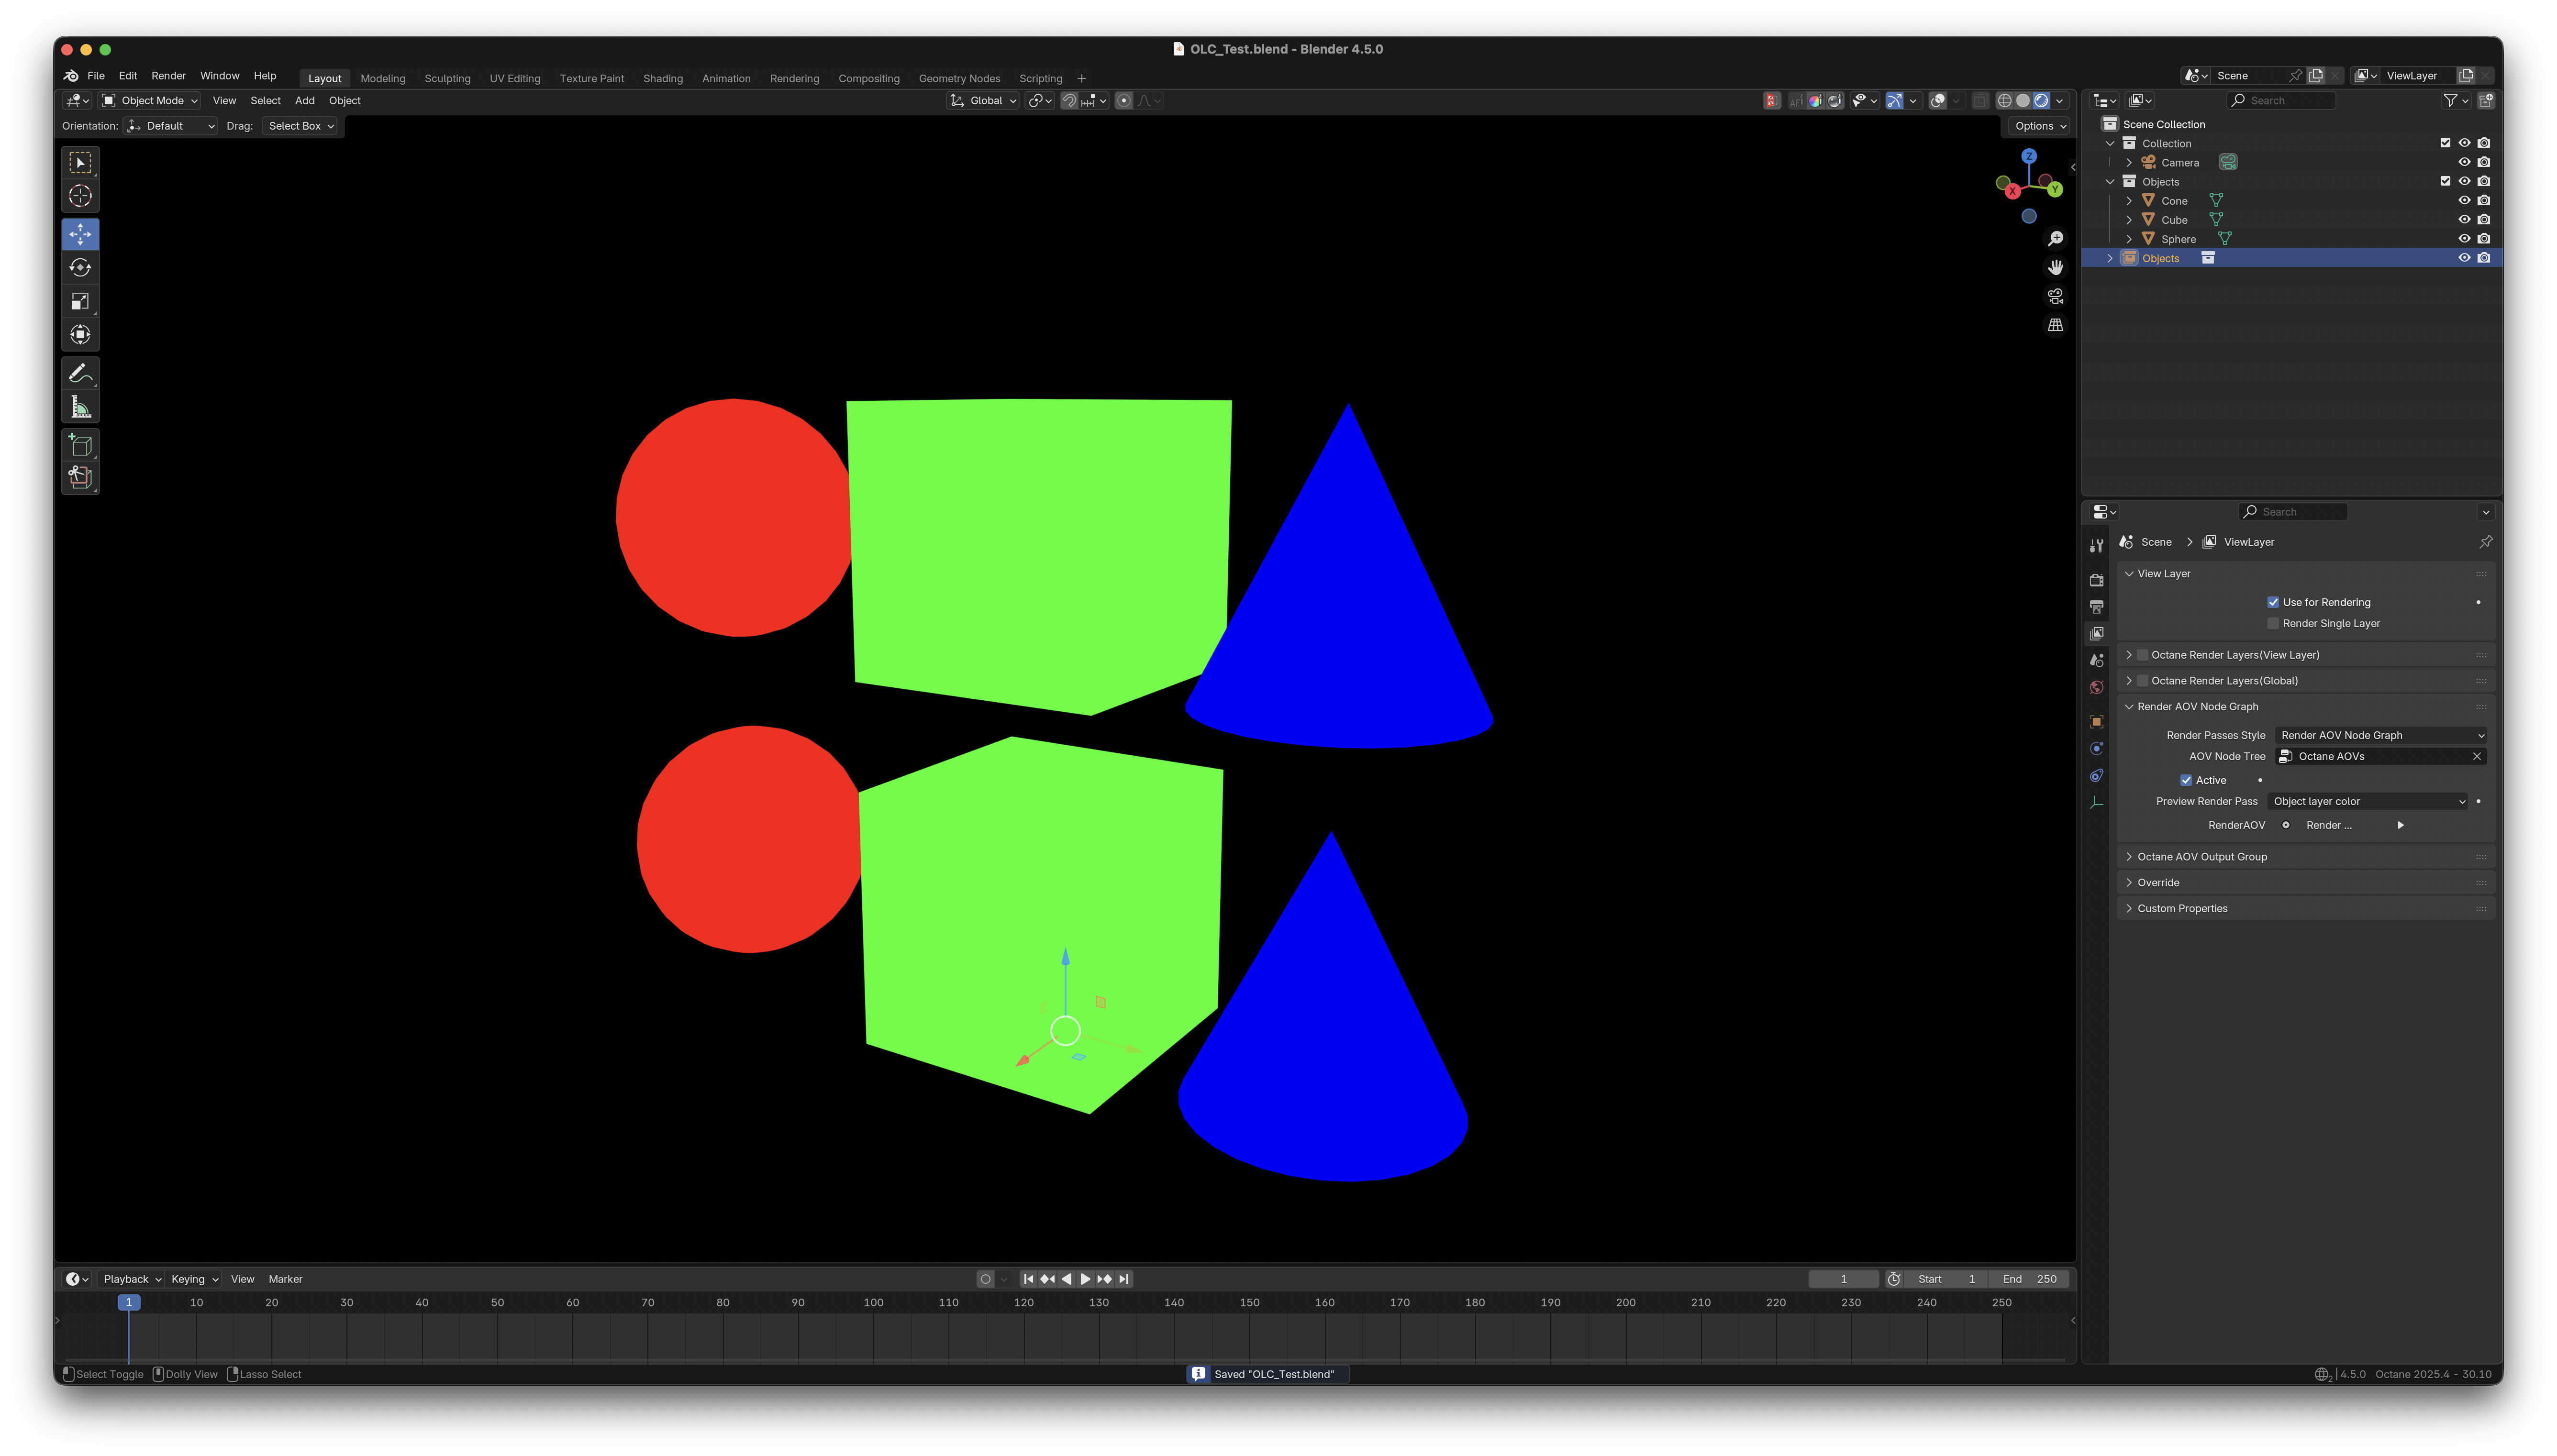The image size is (2557, 1456).
Task: Open the timeline Playback popover
Action: 132,1279
